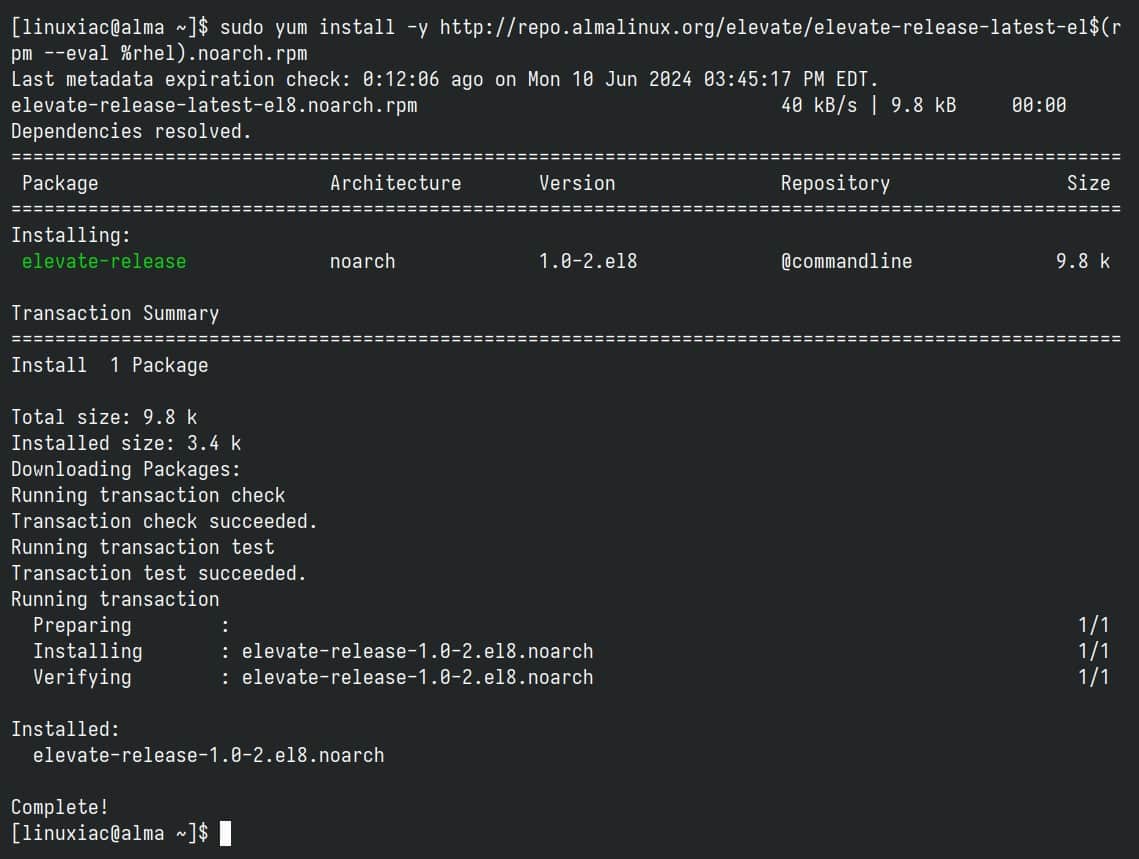Click the Repository column header
Image resolution: width=1139 pixels, height=859 pixels.
tap(835, 183)
